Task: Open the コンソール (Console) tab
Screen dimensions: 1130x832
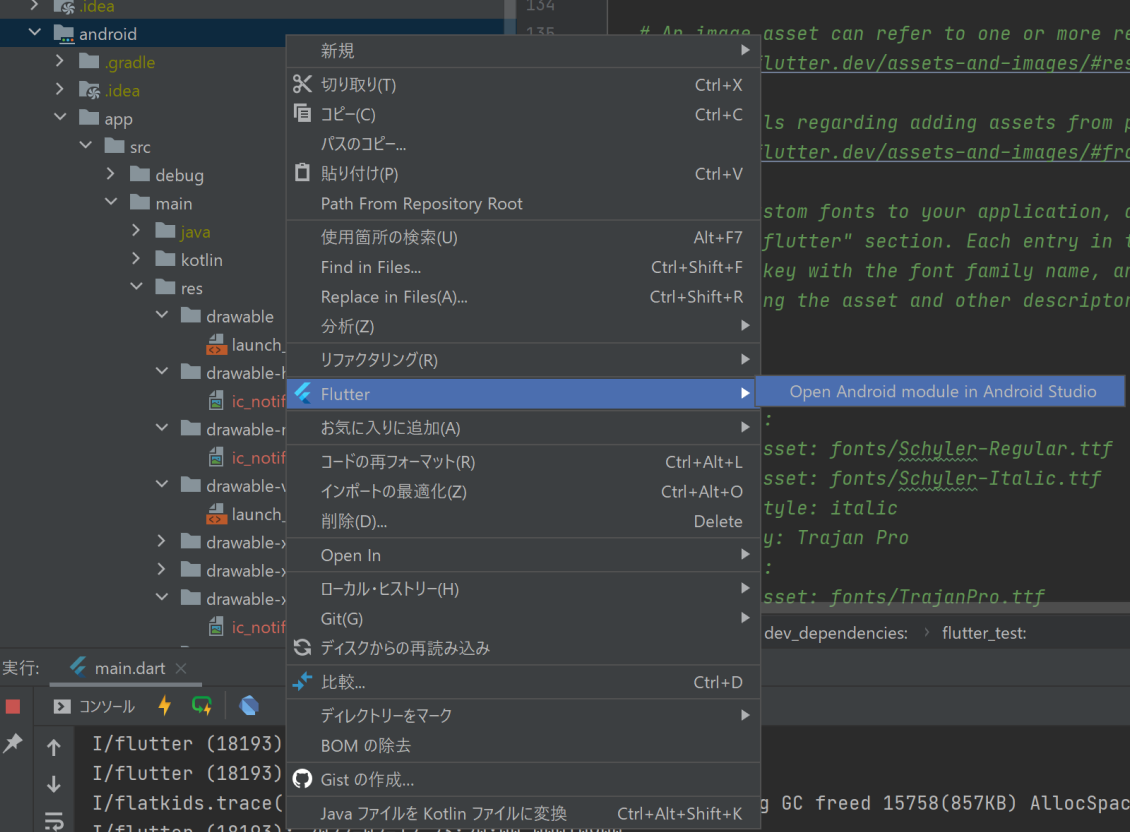Action: [95, 706]
